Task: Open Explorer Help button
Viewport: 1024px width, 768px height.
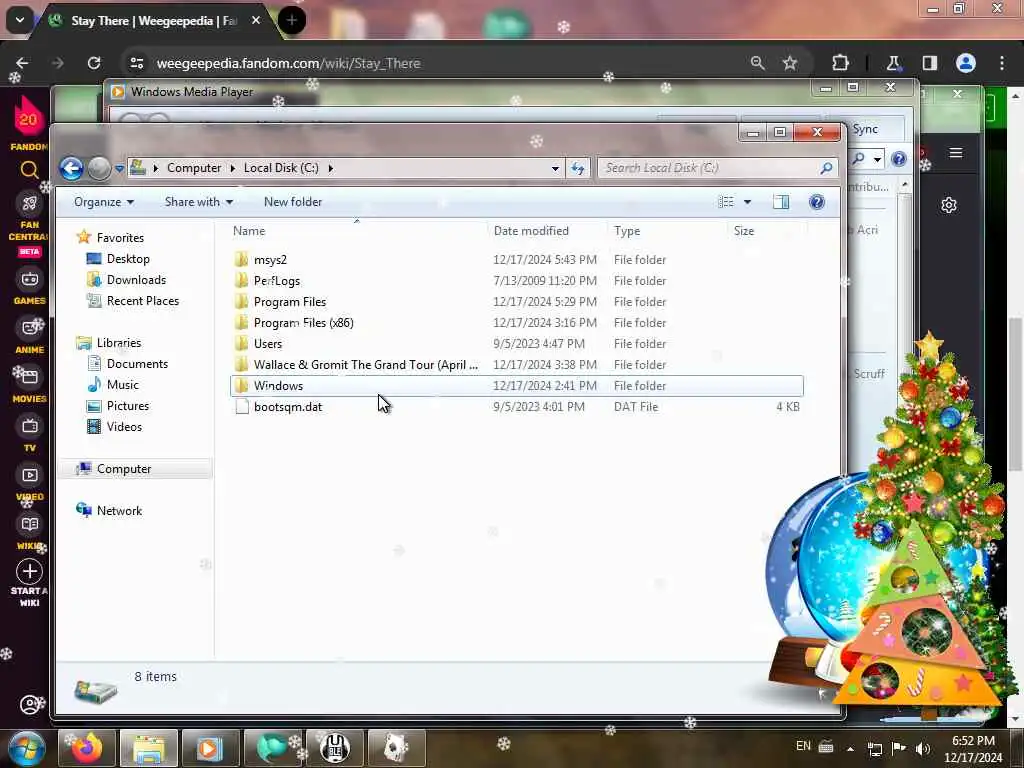Action: pos(816,202)
